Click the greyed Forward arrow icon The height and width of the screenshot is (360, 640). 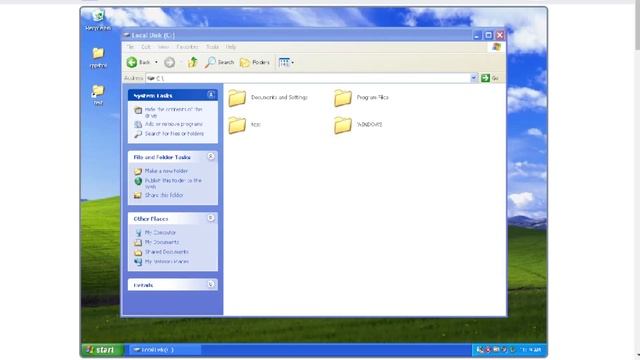(169, 62)
